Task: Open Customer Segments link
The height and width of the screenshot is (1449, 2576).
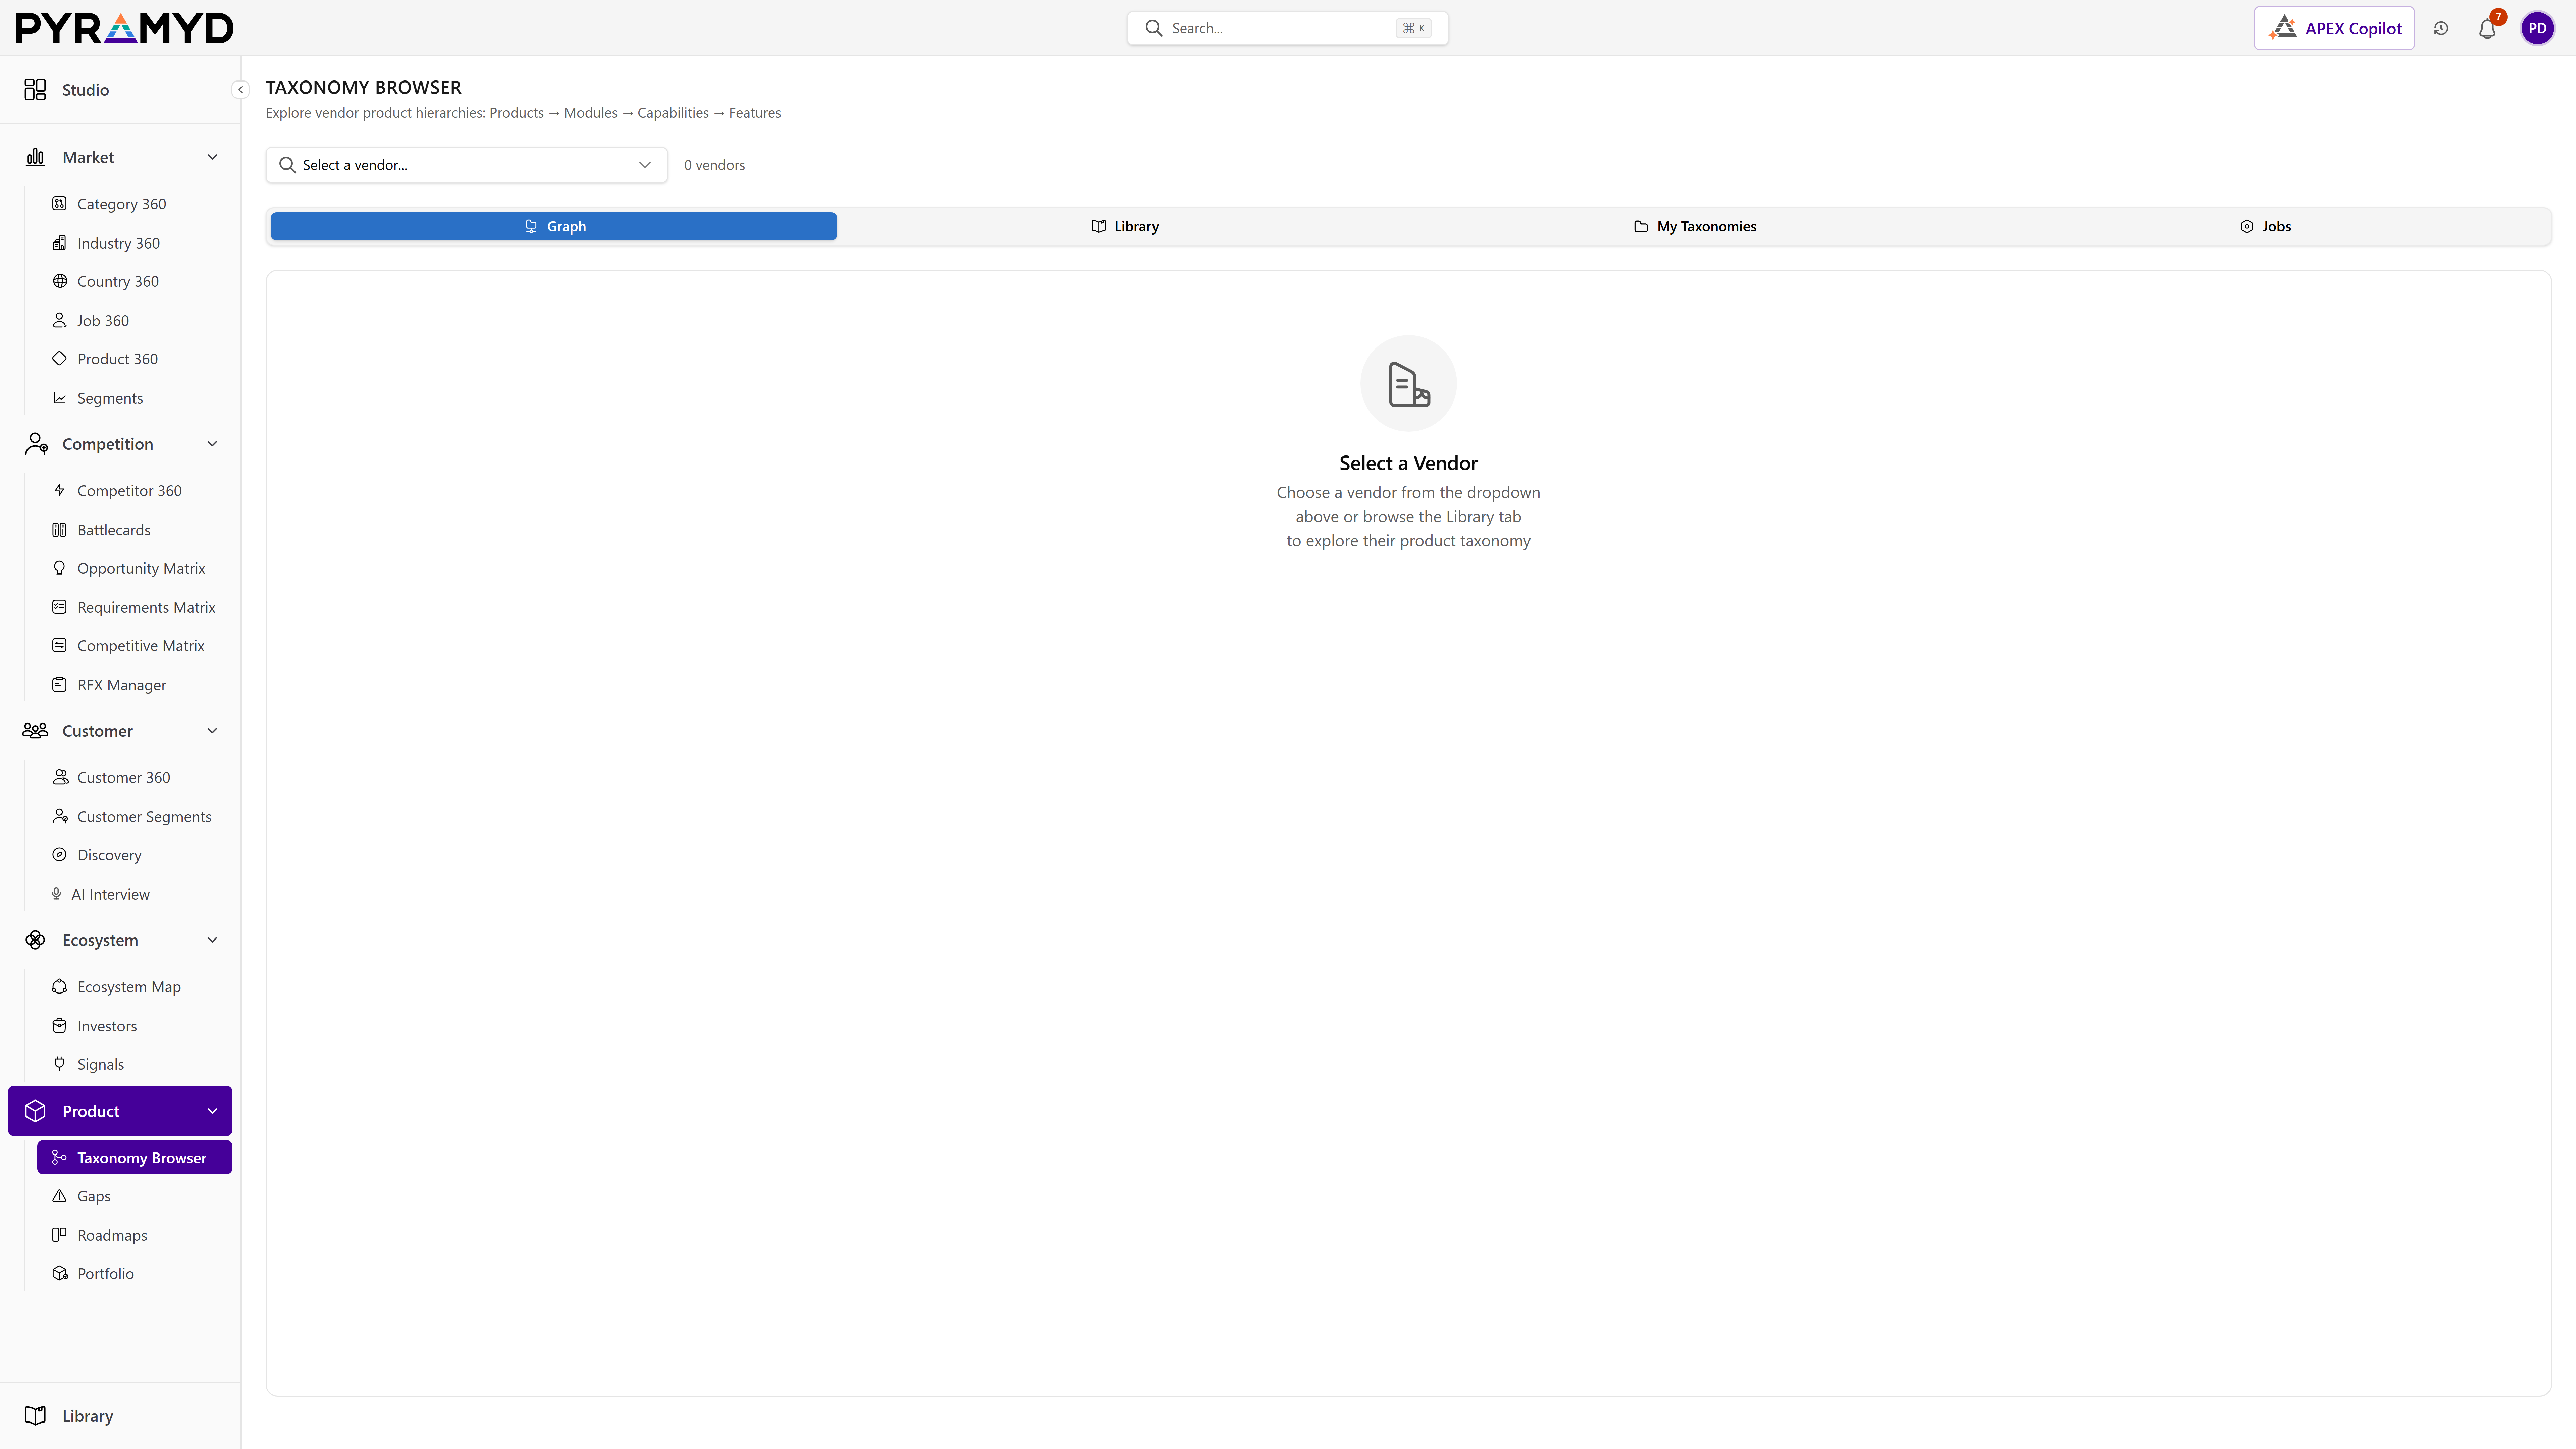Action: click(x=135, y=817)
